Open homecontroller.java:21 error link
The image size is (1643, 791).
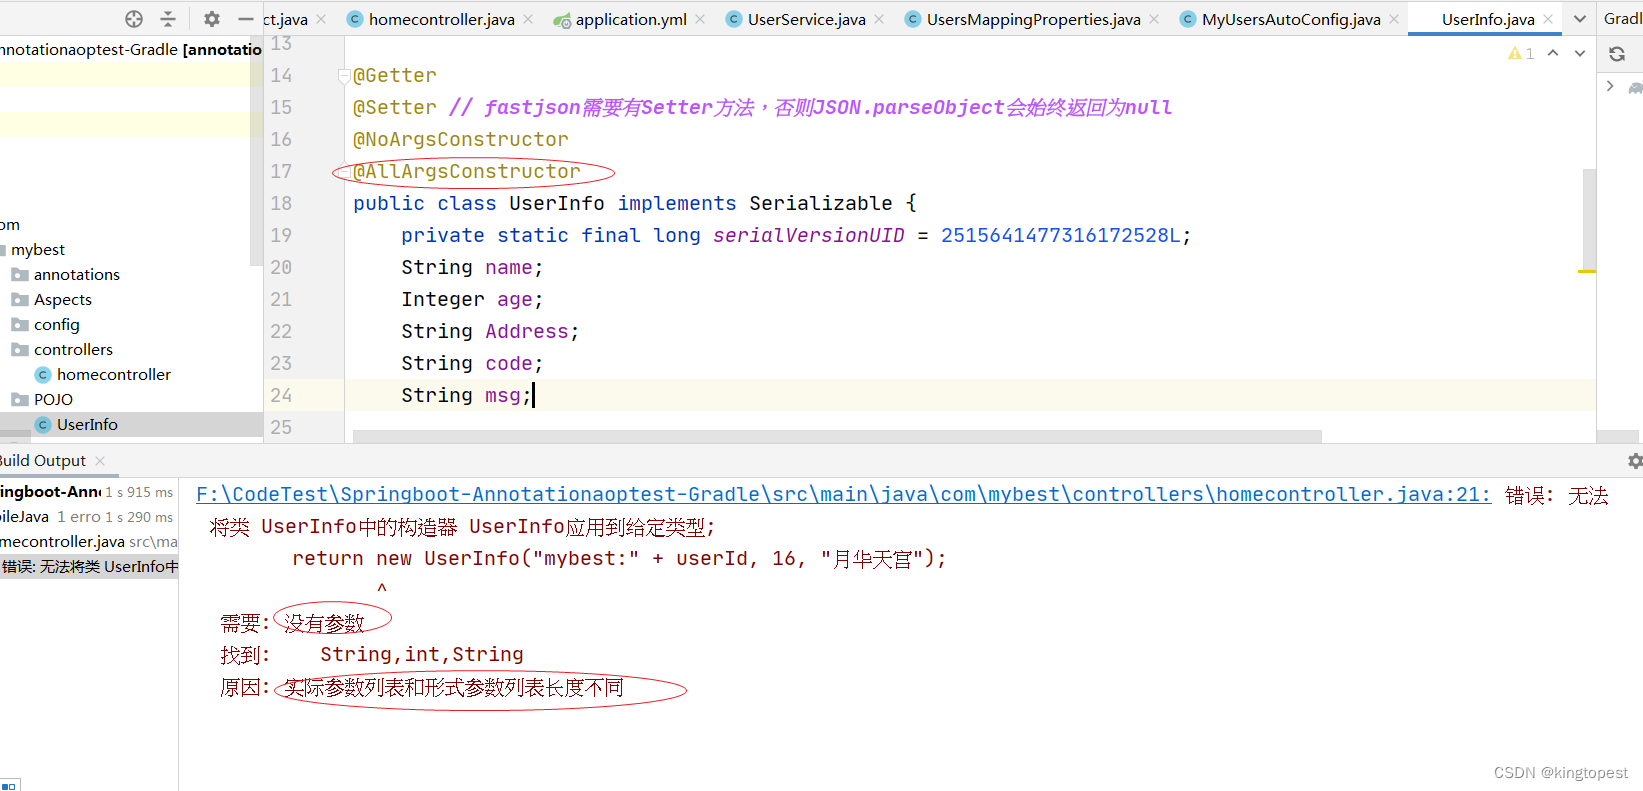(843, 494)
